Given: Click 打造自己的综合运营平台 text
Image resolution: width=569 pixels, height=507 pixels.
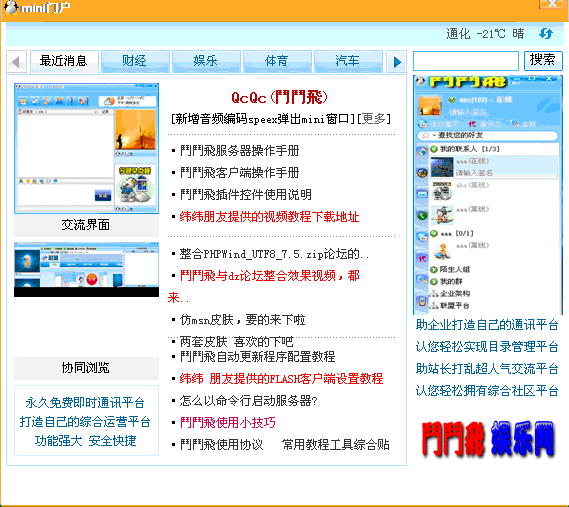Looking at the screenshot, I should pyautogui.click(x=85, y=422).
